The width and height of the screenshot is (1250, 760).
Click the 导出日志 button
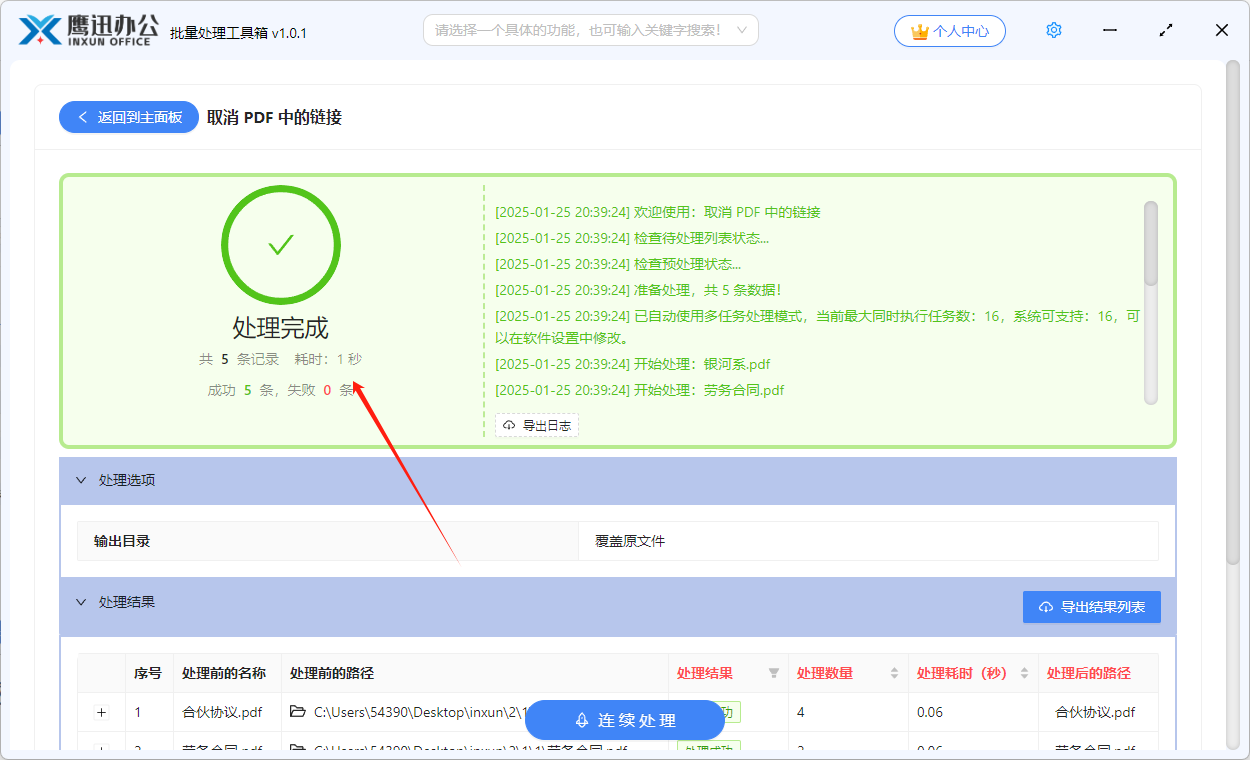click(x=537, y=424)
